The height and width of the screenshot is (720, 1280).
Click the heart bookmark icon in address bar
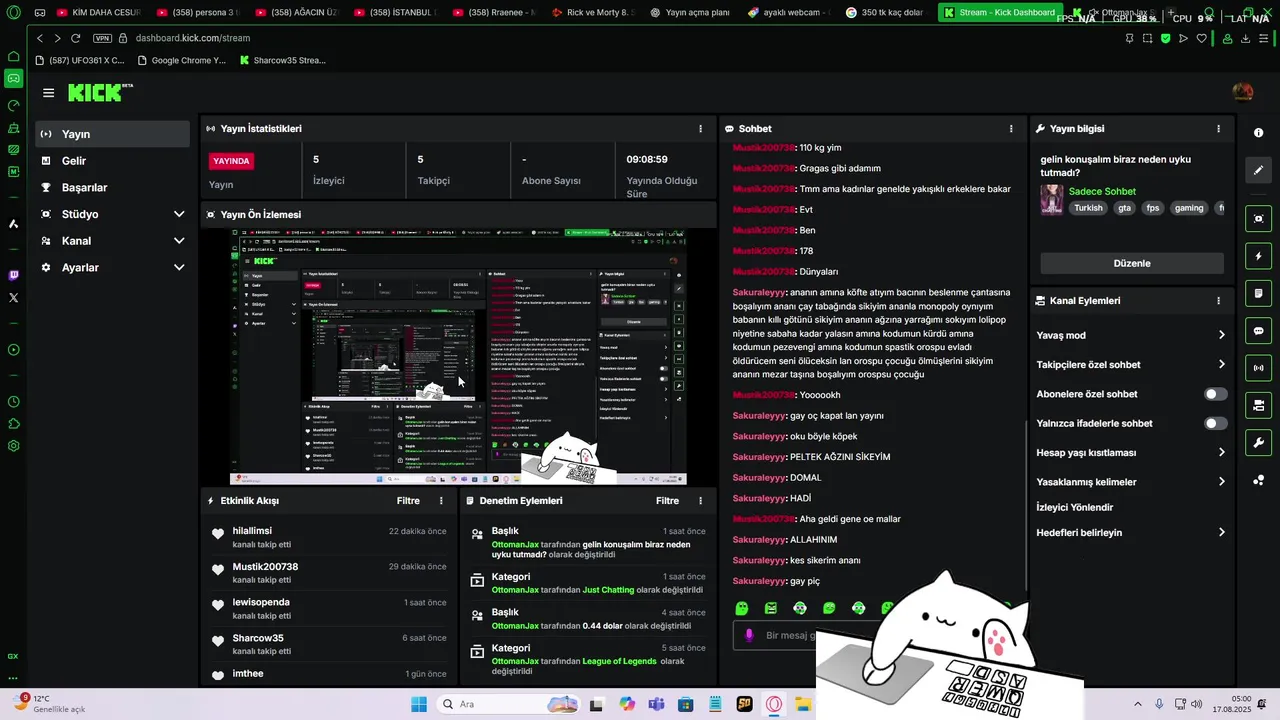click(1201, 38)
